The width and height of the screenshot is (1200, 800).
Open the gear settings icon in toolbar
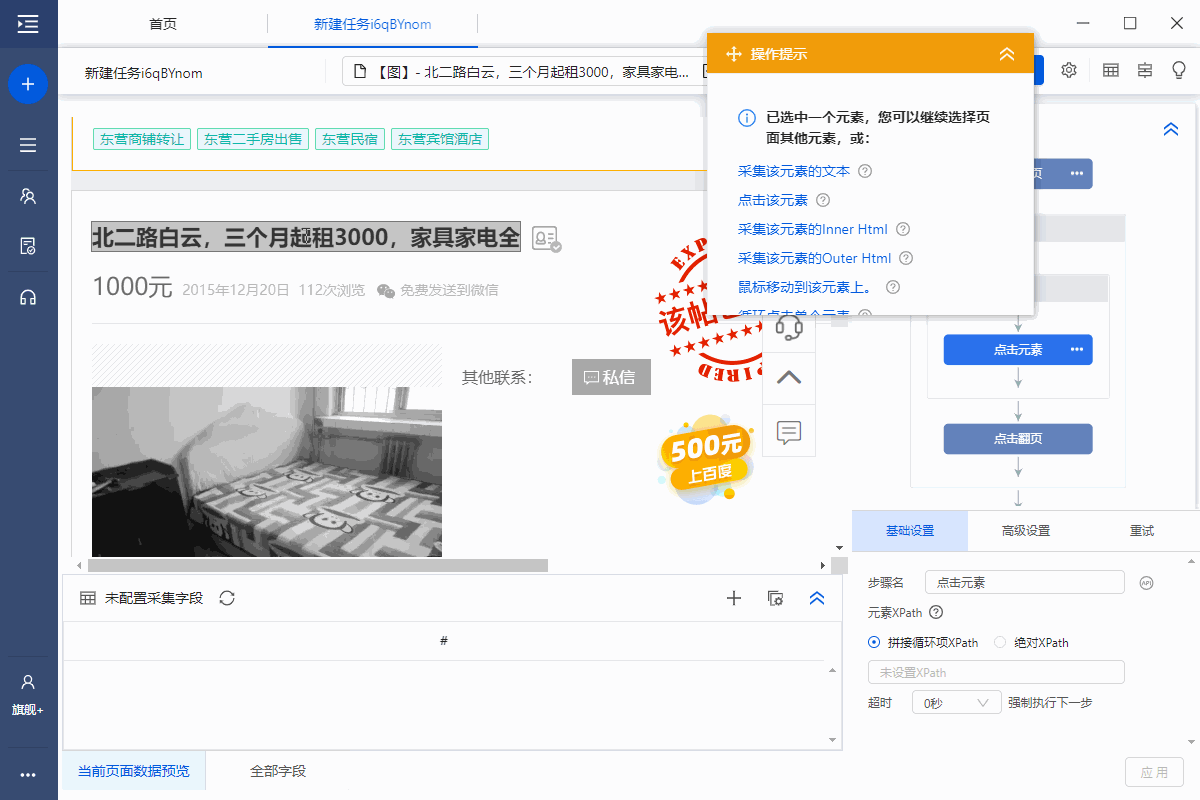(x=1069, y=70)
